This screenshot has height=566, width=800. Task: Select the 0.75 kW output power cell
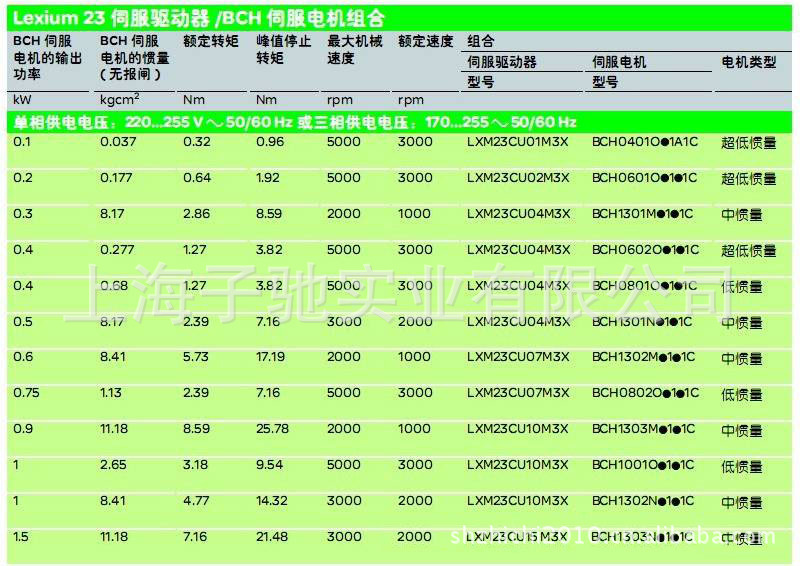click(27, 394)
